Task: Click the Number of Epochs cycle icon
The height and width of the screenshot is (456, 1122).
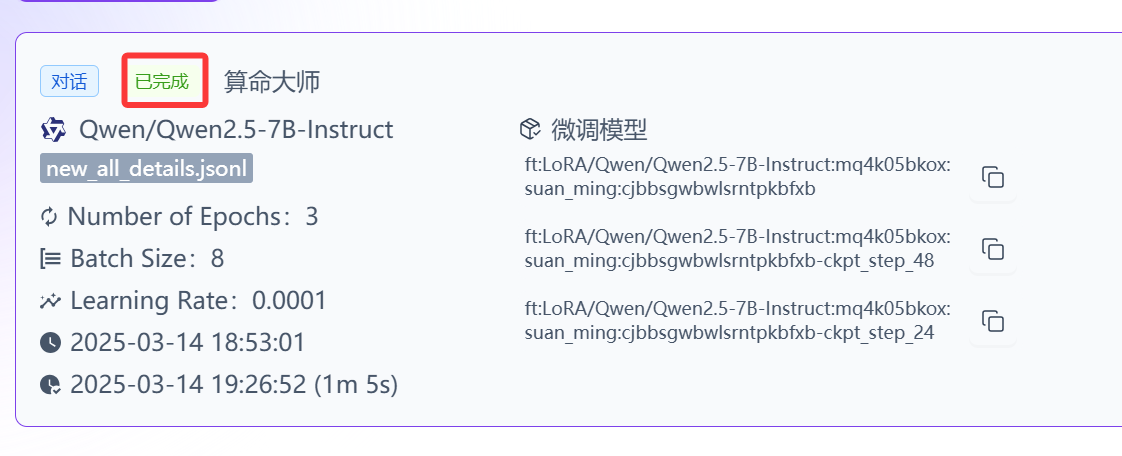Action: [x=49, y=217]
